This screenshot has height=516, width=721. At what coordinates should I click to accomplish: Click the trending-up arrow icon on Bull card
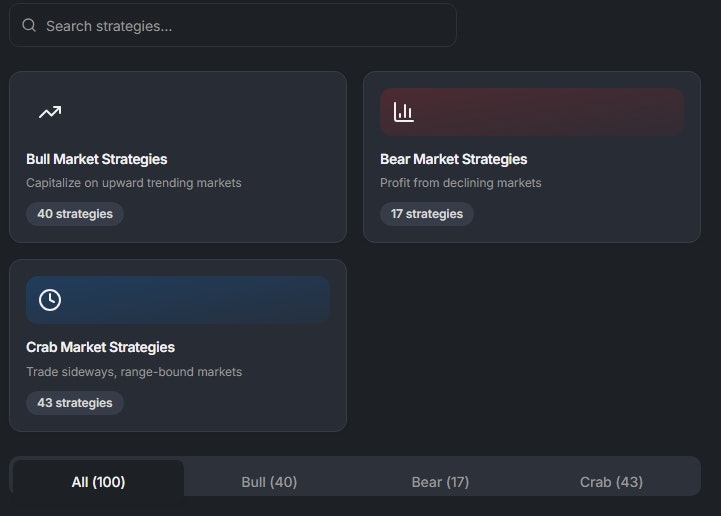[x=50, y=112]
